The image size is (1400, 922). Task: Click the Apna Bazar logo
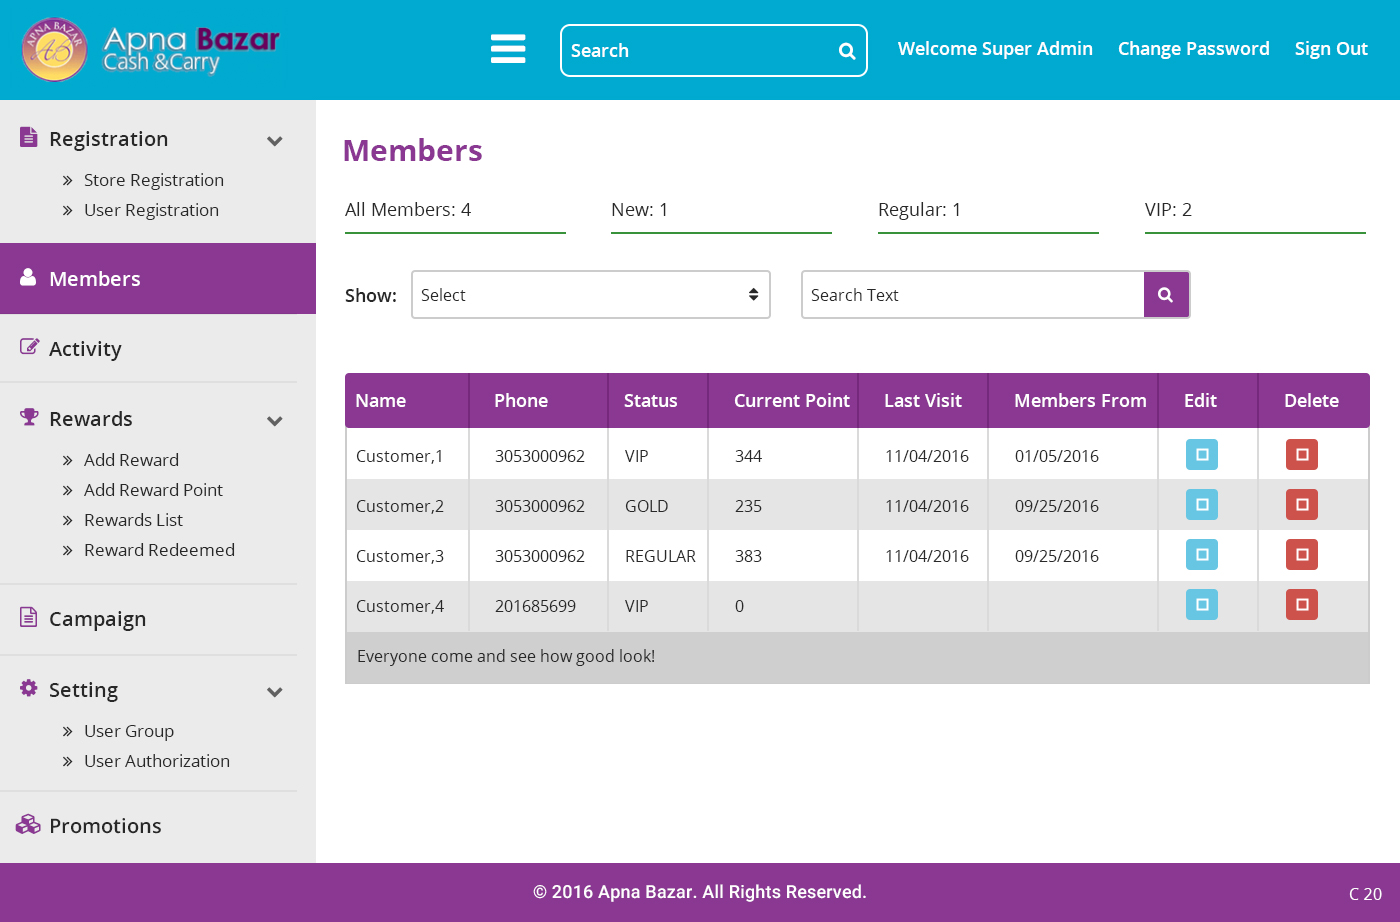click(x=150, y=50)
